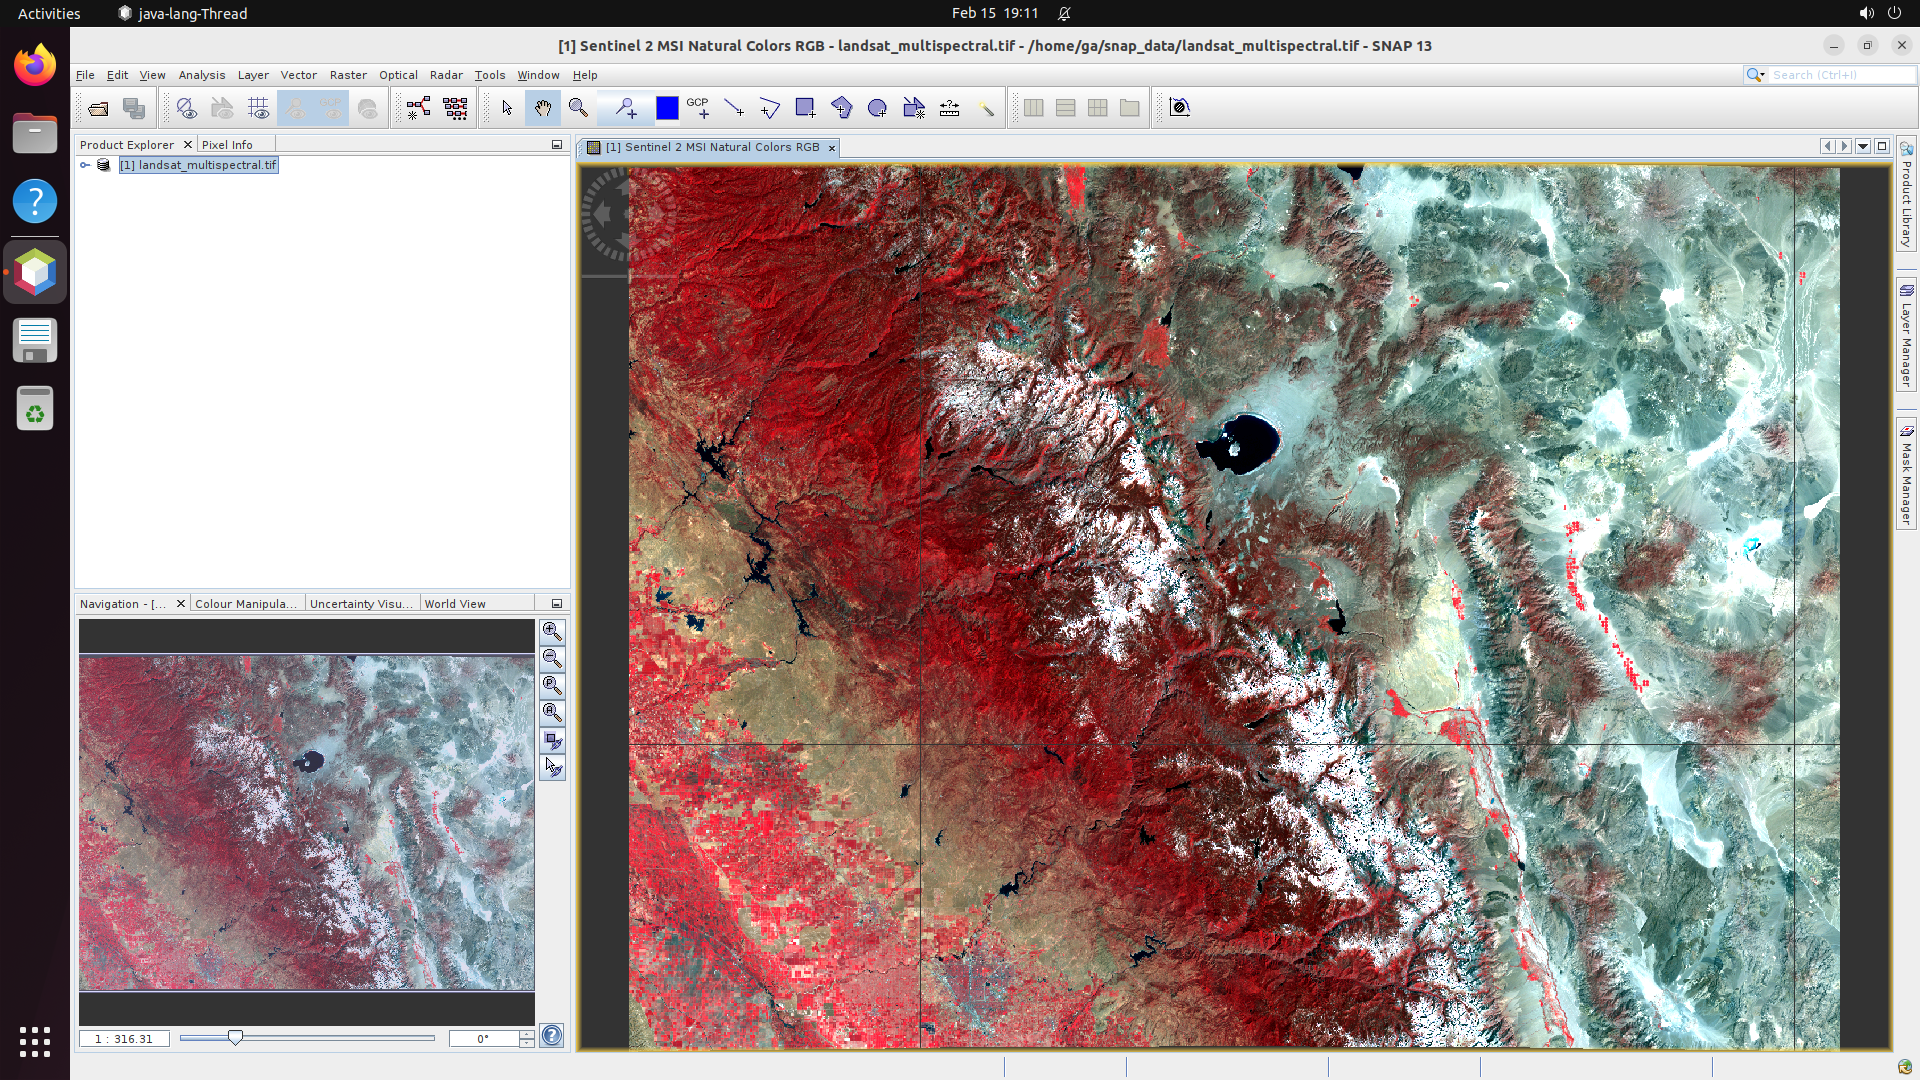Open the Raster menu
The image size is (1920, 1080).
point(348,75)
